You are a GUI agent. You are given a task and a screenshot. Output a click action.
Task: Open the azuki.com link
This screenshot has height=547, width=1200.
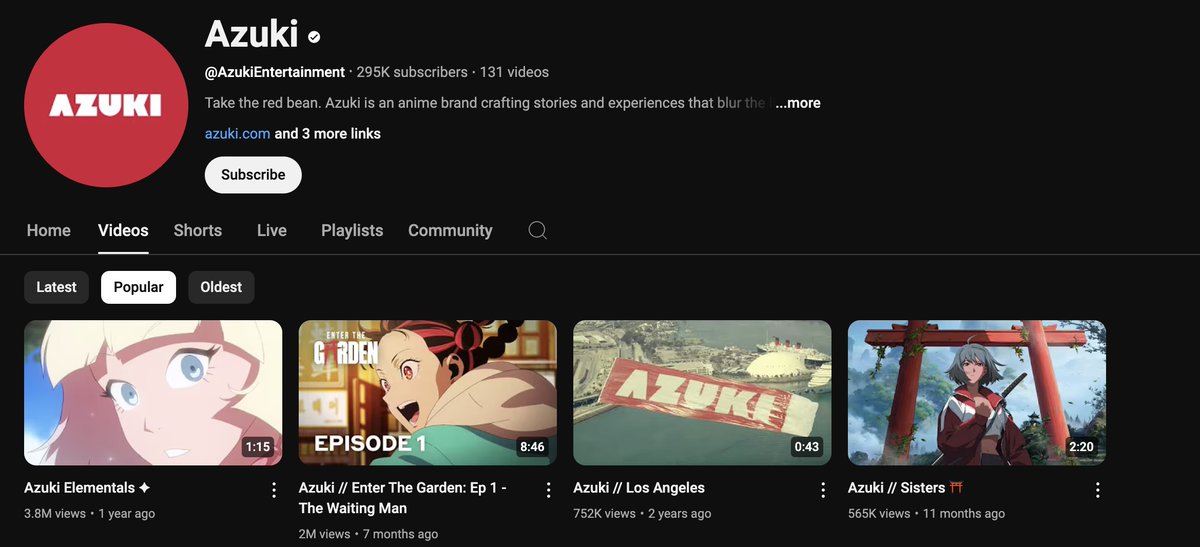pos(237,133)
